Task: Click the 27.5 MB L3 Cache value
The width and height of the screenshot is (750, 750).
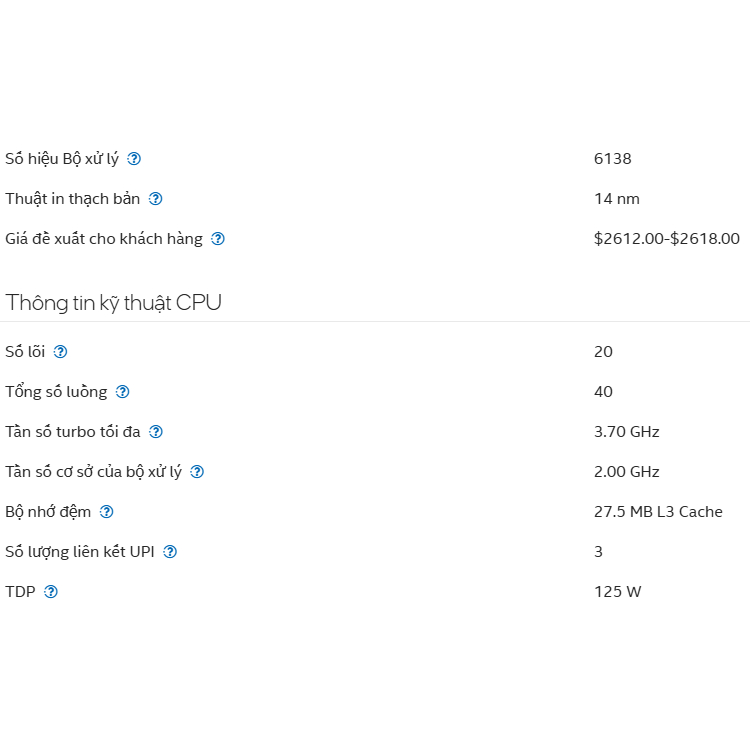Action: (x=657, y=512)
